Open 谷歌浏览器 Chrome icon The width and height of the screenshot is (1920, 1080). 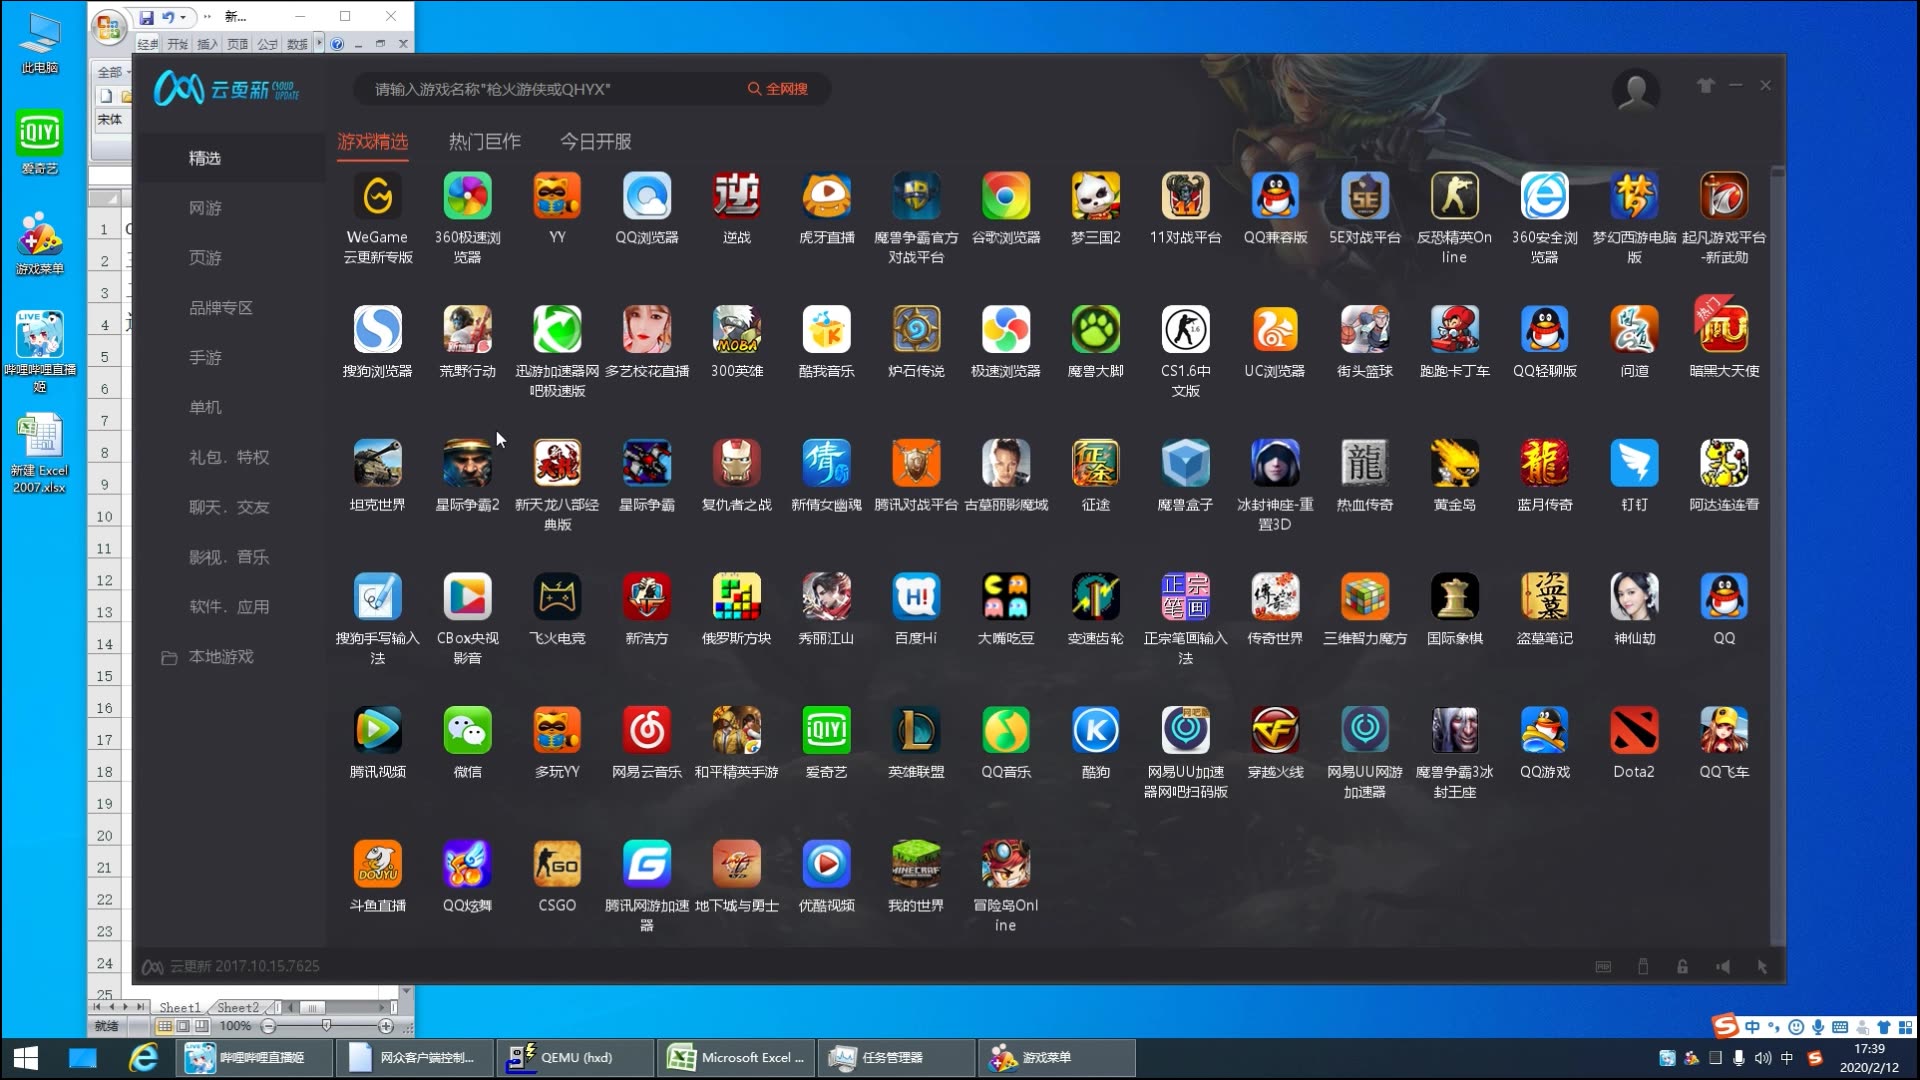(x=1006, y=196)
